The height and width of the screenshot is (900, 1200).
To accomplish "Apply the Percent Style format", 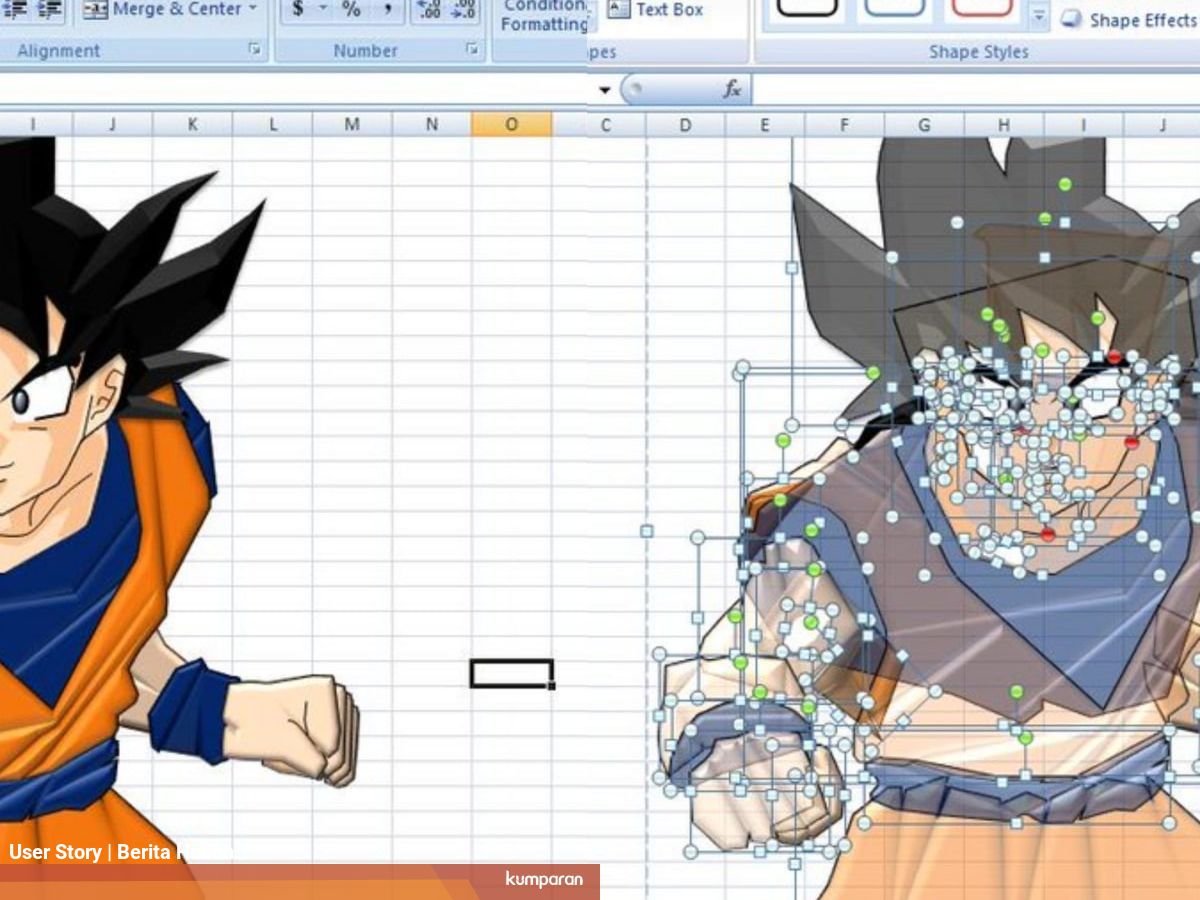I will coord(351,9).
